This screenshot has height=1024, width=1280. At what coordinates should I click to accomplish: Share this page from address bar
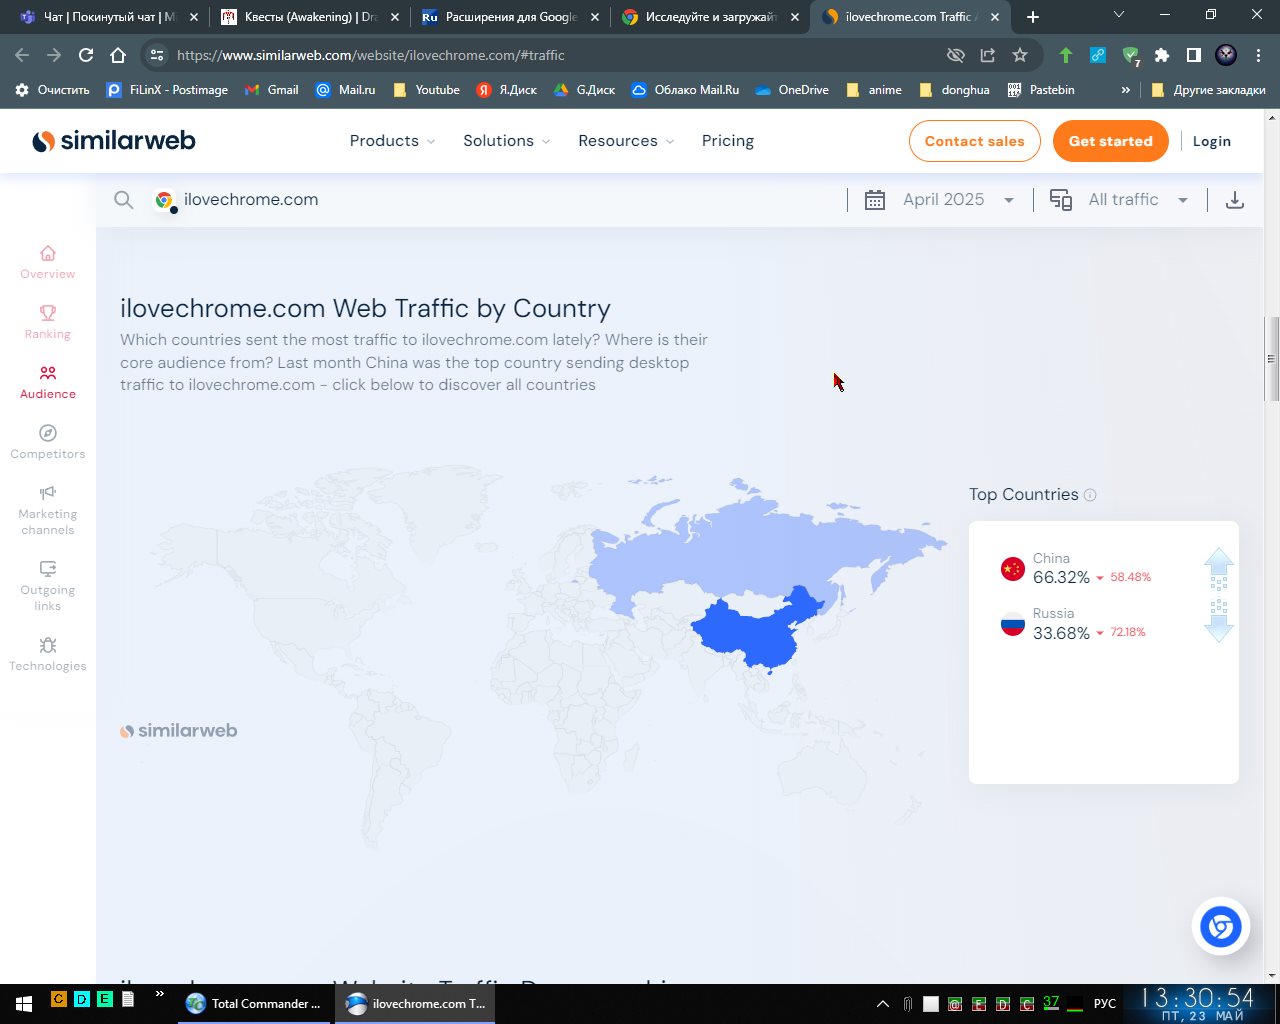(988, 55)
